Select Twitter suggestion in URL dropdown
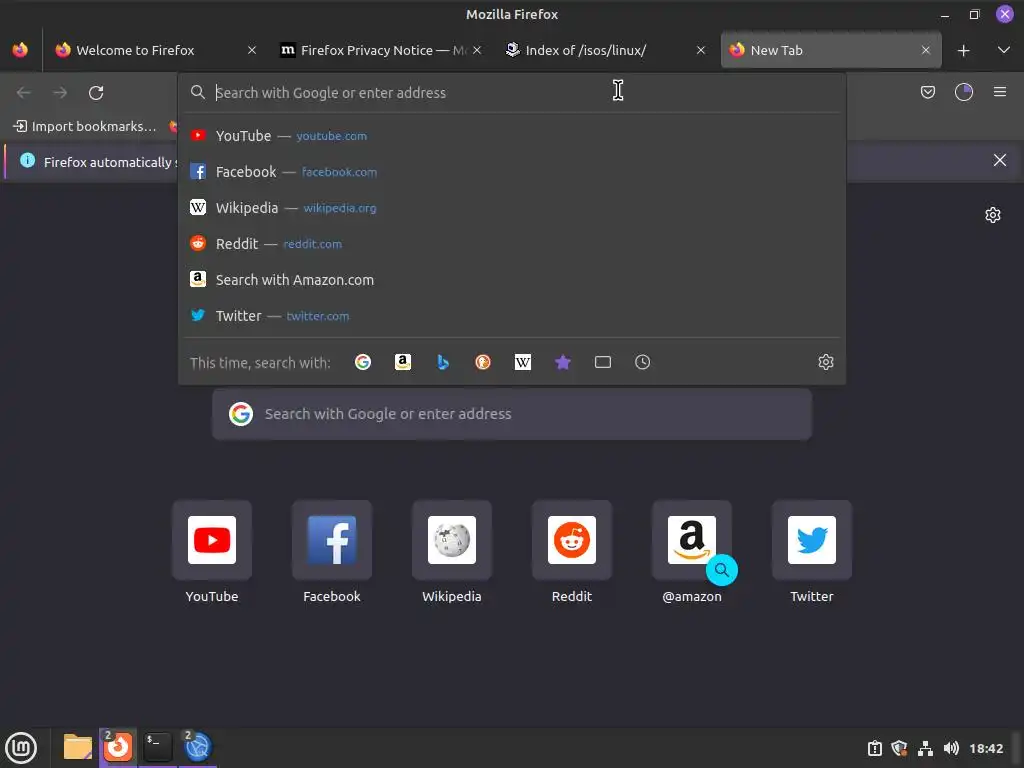This screenshot has width=1024, height=768. pos(511,315)
